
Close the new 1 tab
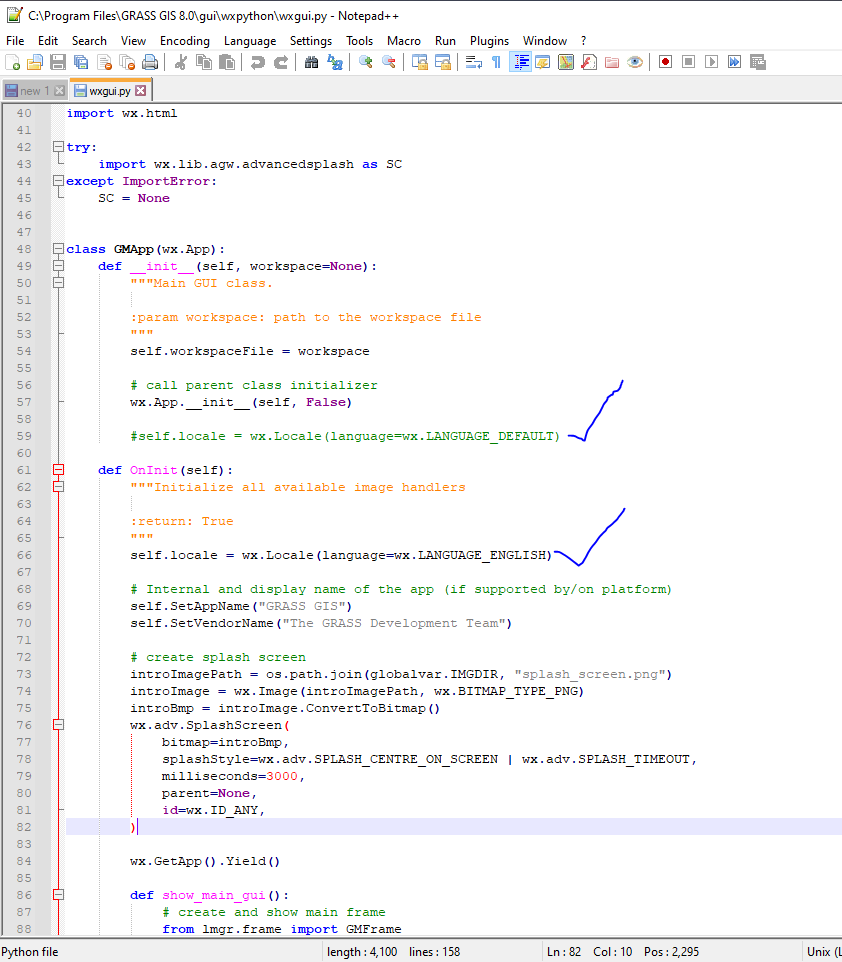coord(60,91)
